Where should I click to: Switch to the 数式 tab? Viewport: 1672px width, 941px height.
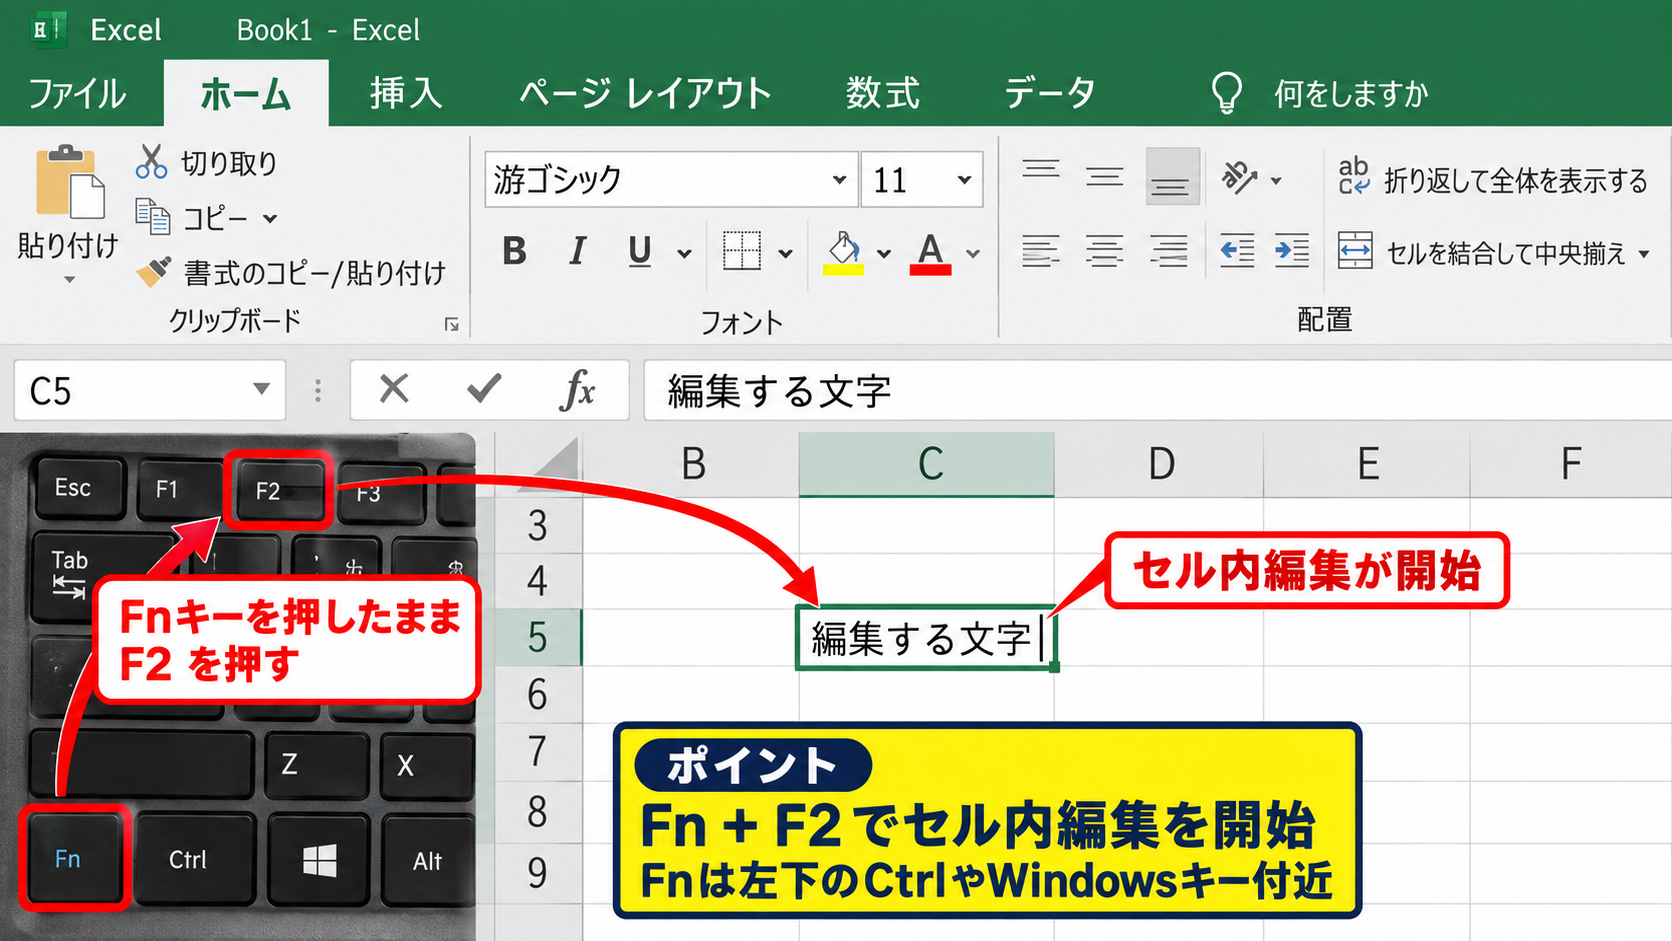click(x=882, y=94)
